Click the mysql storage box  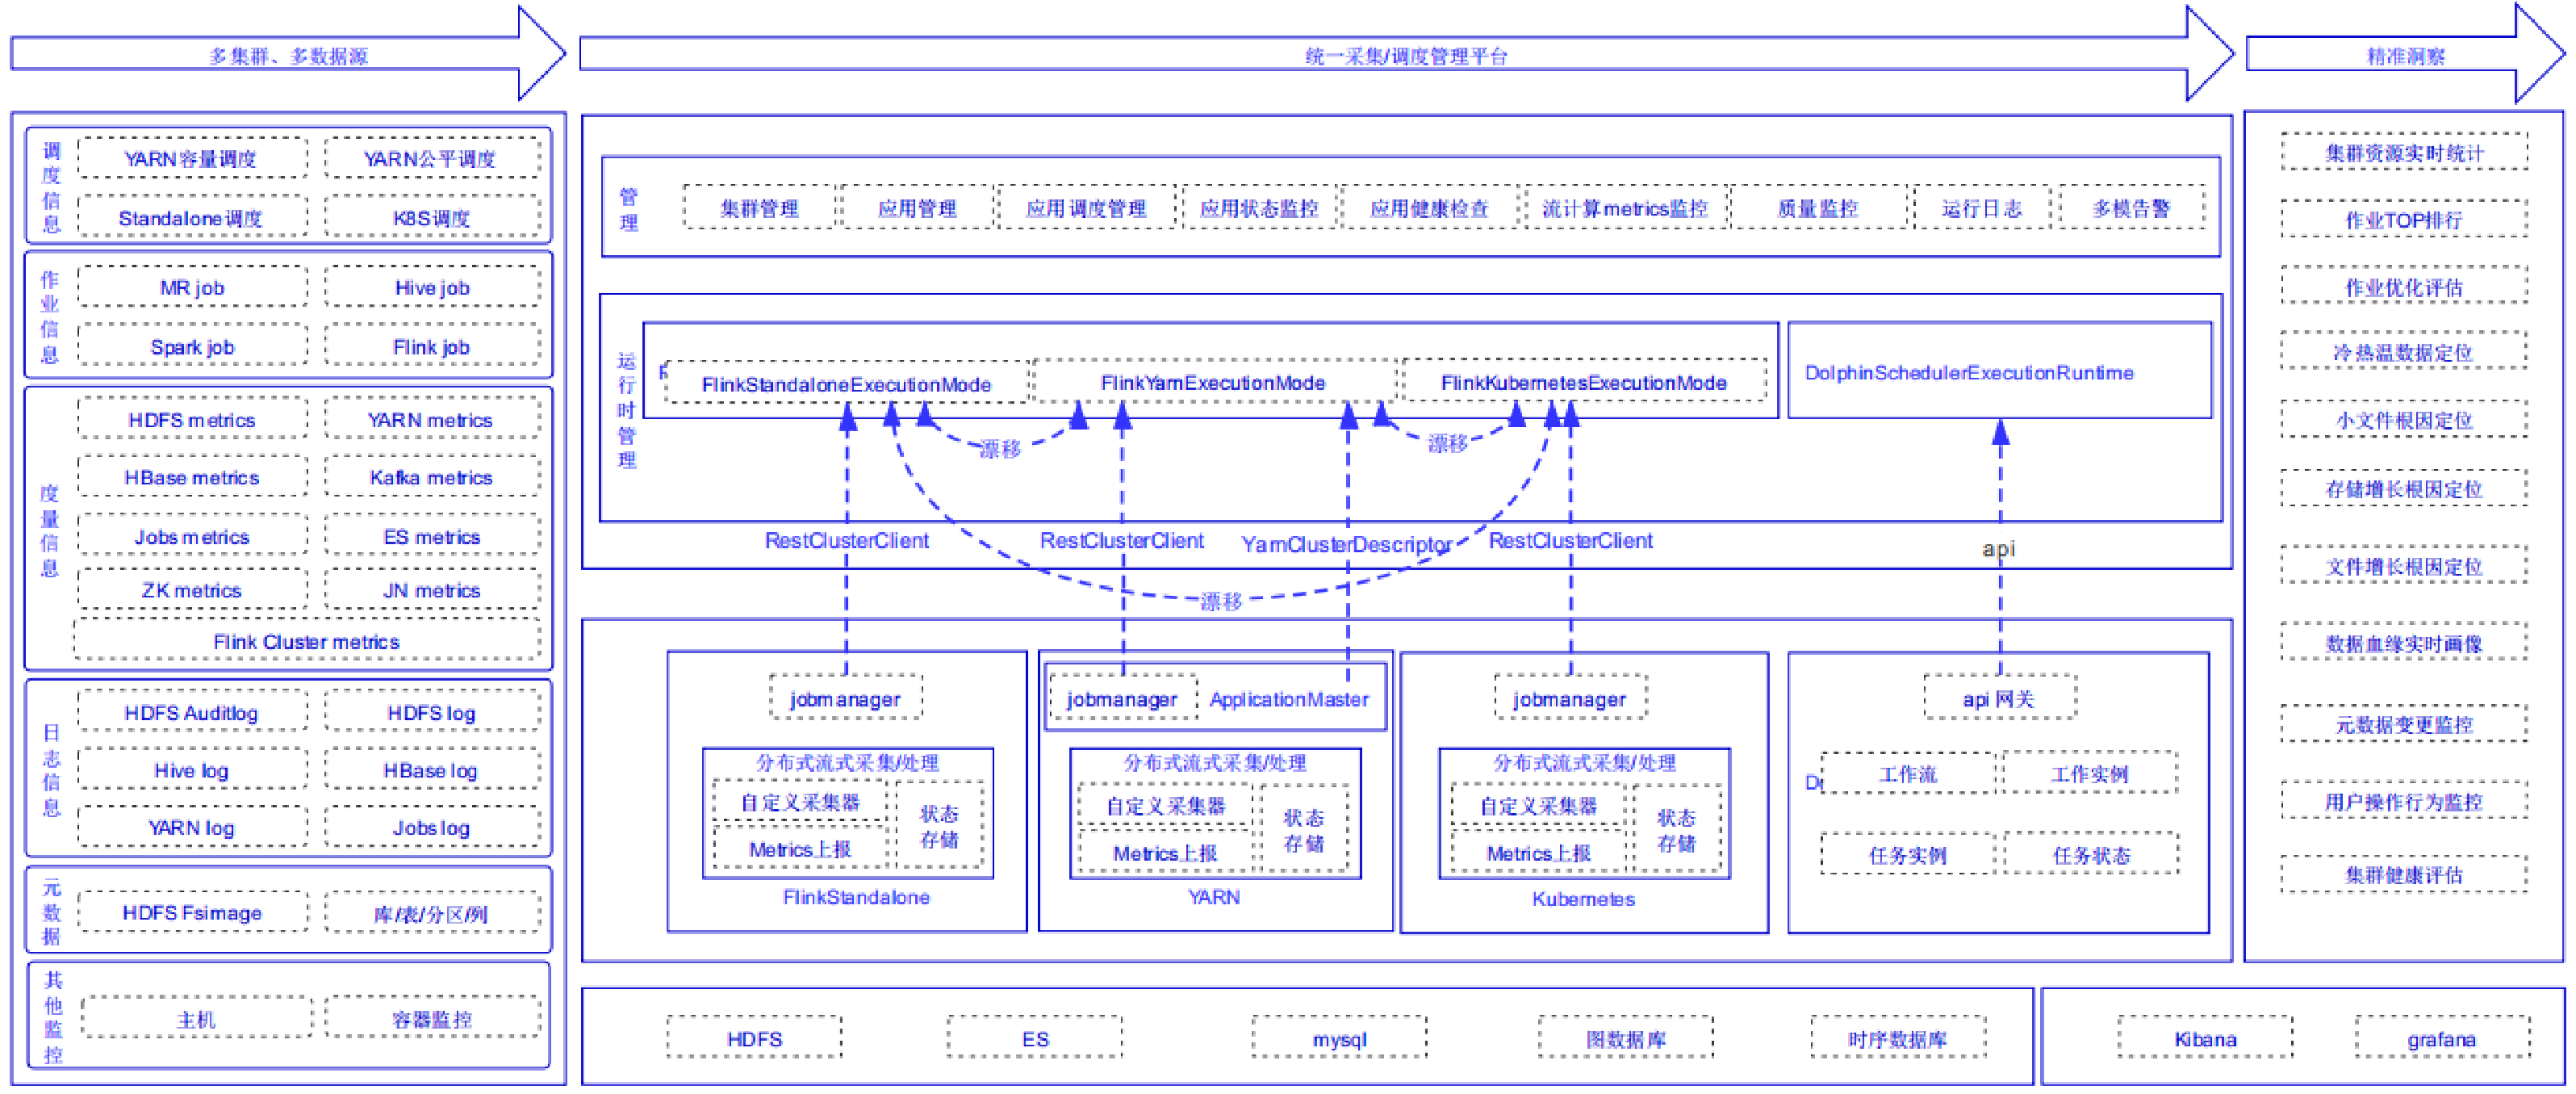tap(1339, 1037)
